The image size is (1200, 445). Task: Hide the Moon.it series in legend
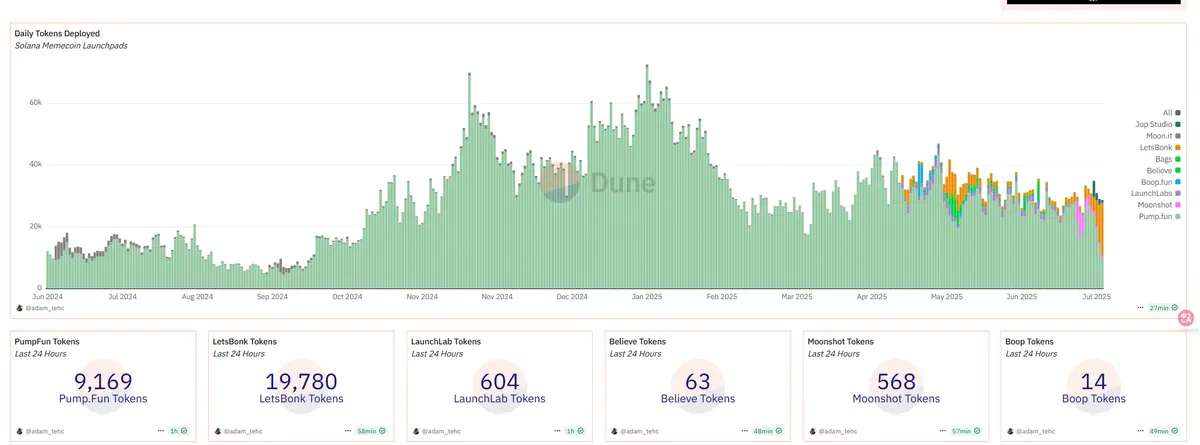click(1161, 135)
